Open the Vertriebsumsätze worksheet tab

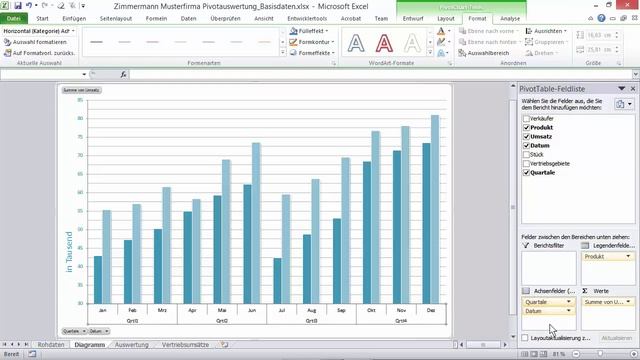[185, 344]
